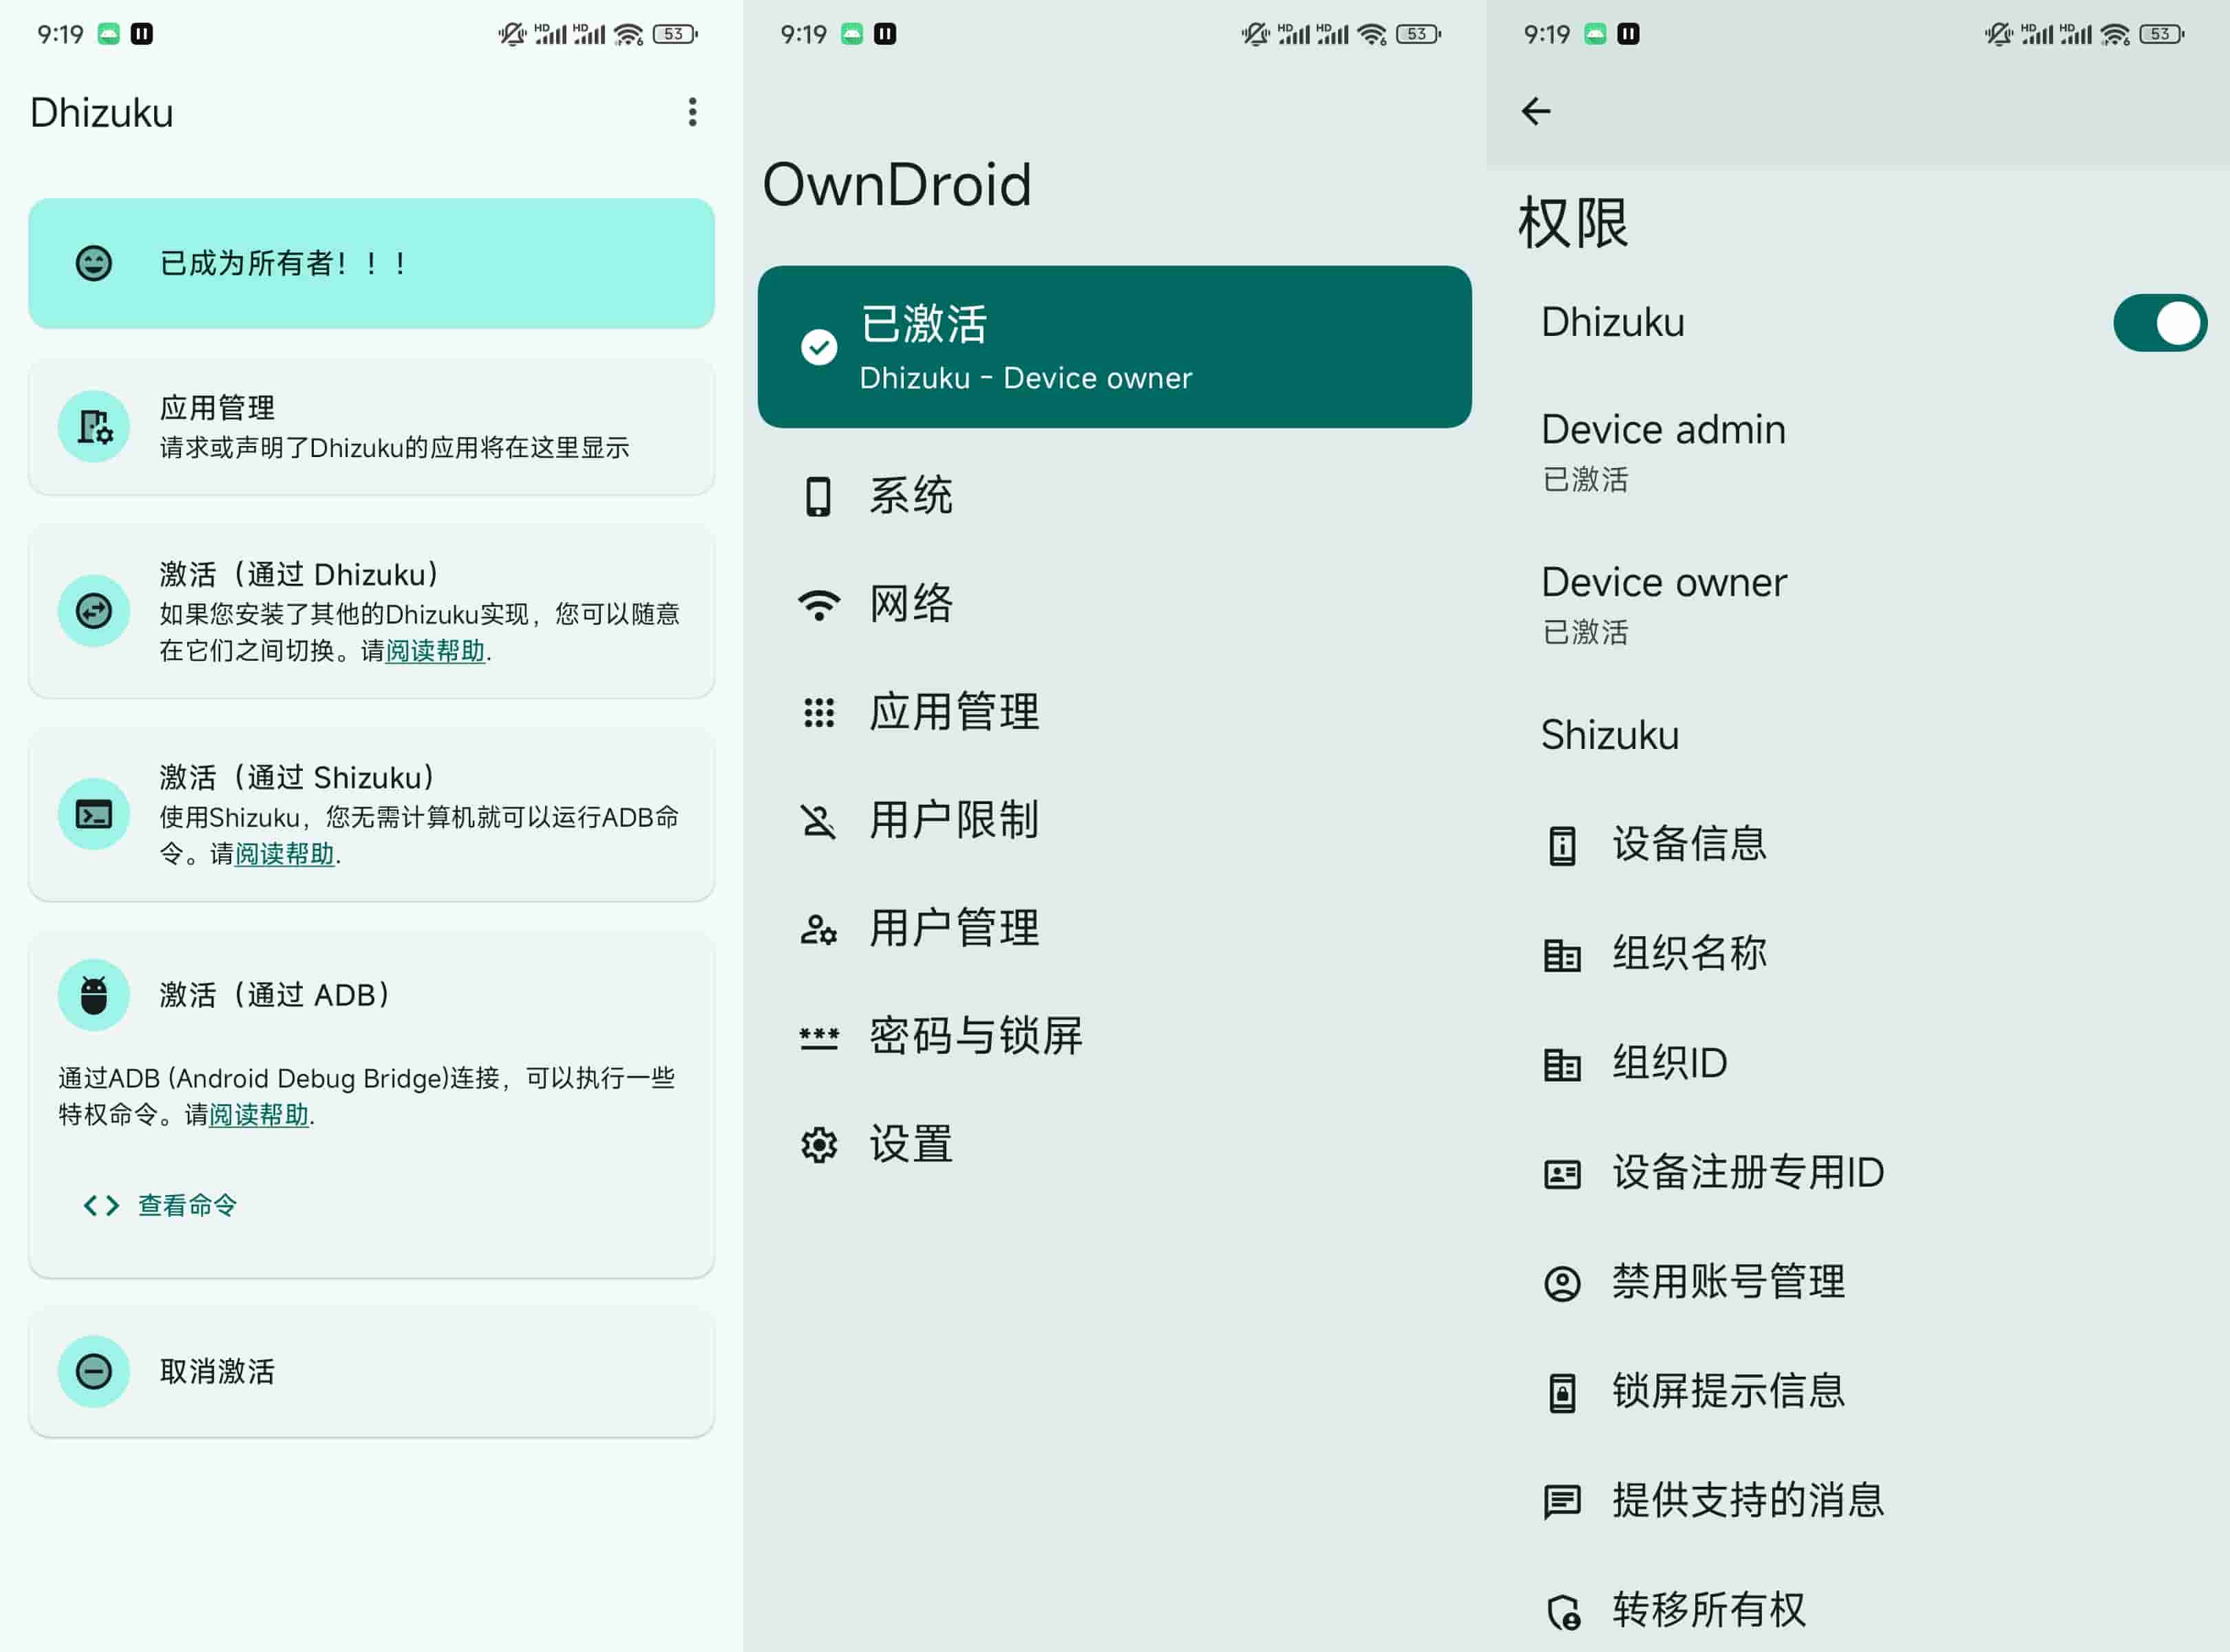Tap the gear icon beside 设置
The width and height of the screenshot is (2230, 1652).
tap(819, 1145)
